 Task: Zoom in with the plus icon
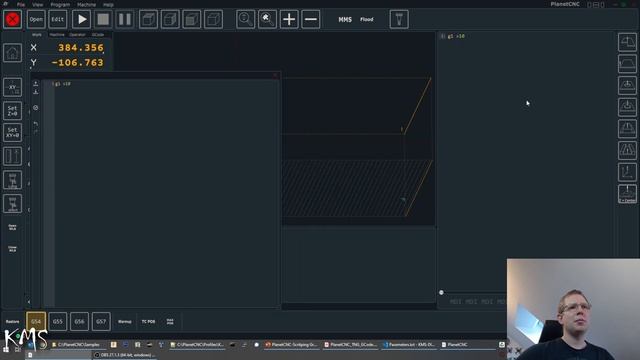click(x=289, y=19)
